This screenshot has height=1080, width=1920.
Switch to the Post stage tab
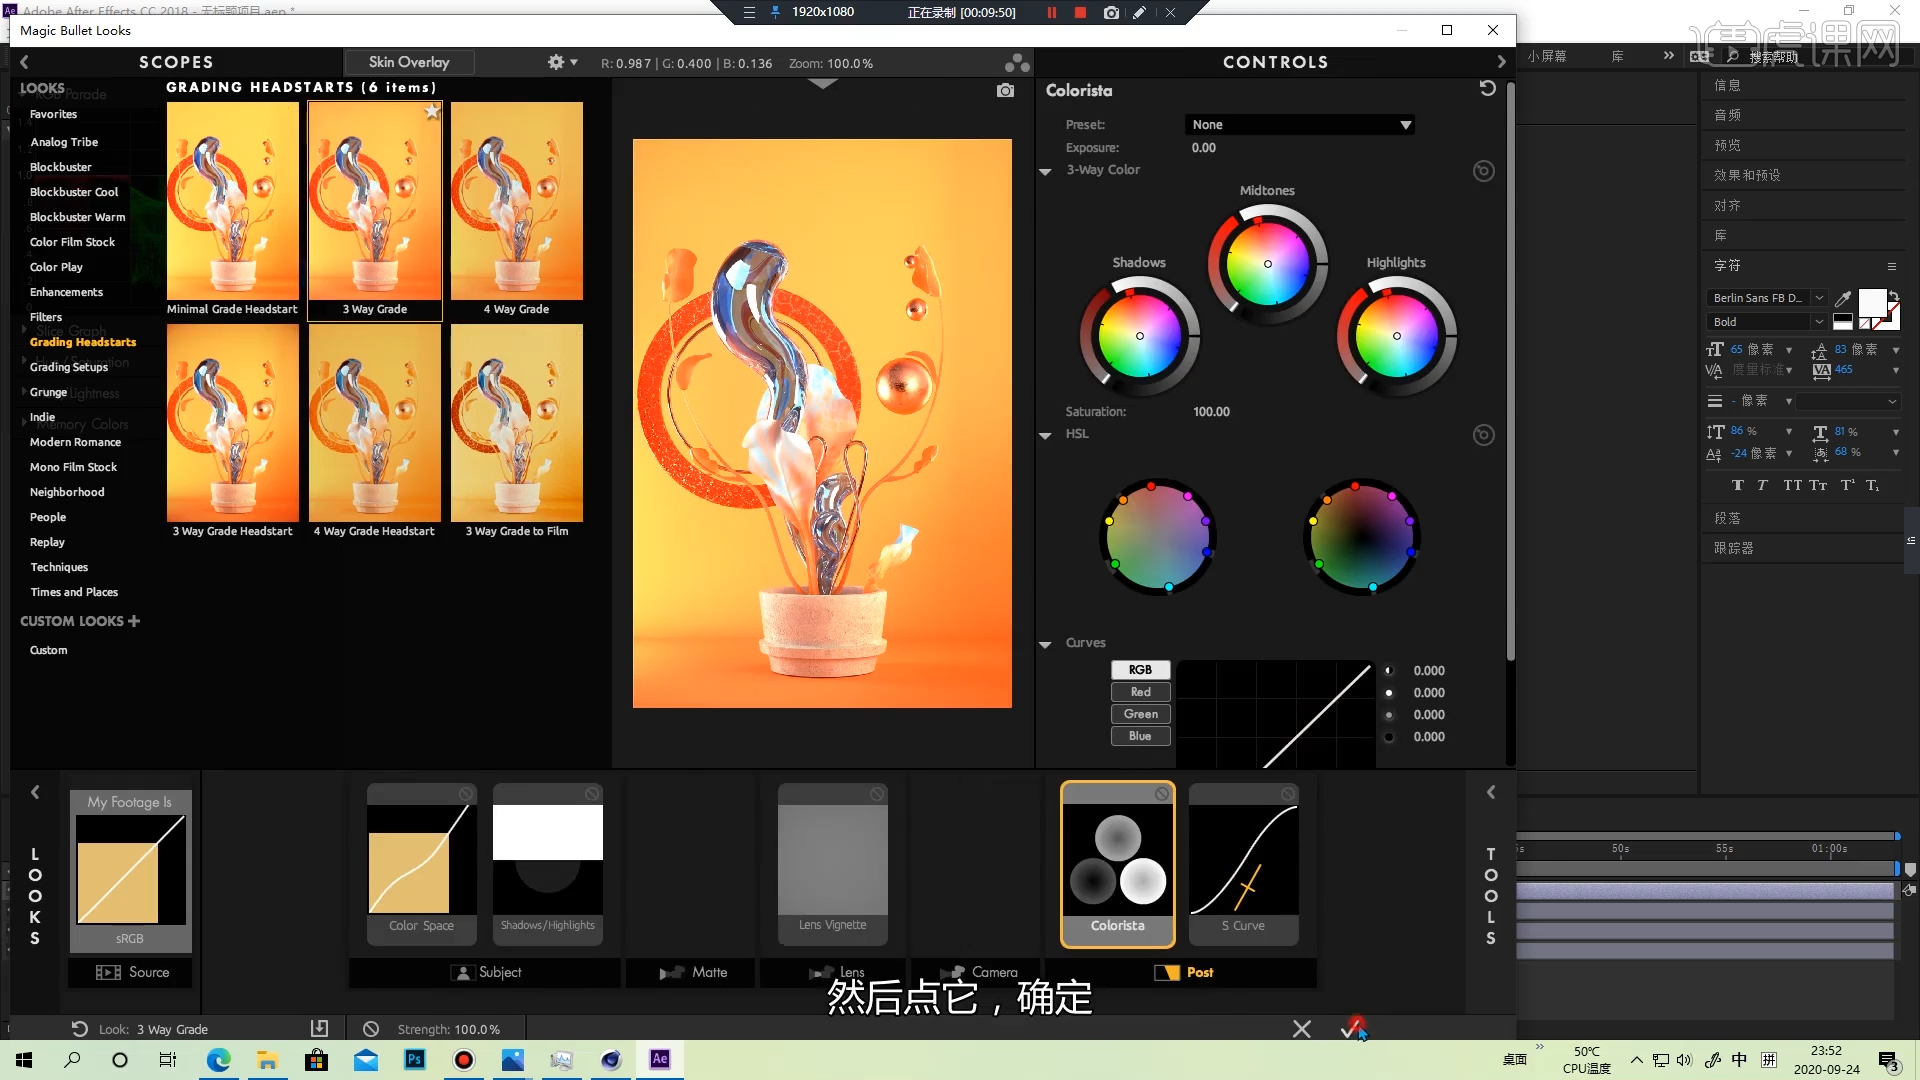[x=1182, y=972]
